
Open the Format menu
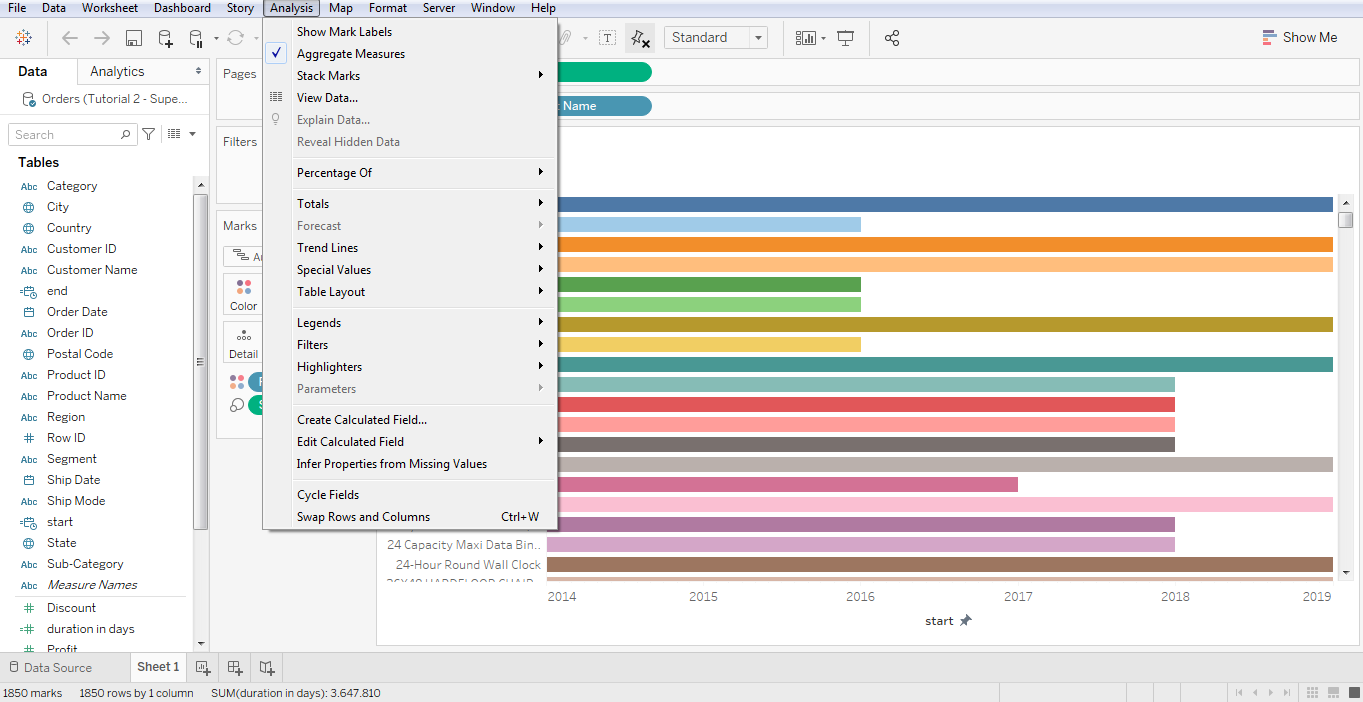[388, 8]
